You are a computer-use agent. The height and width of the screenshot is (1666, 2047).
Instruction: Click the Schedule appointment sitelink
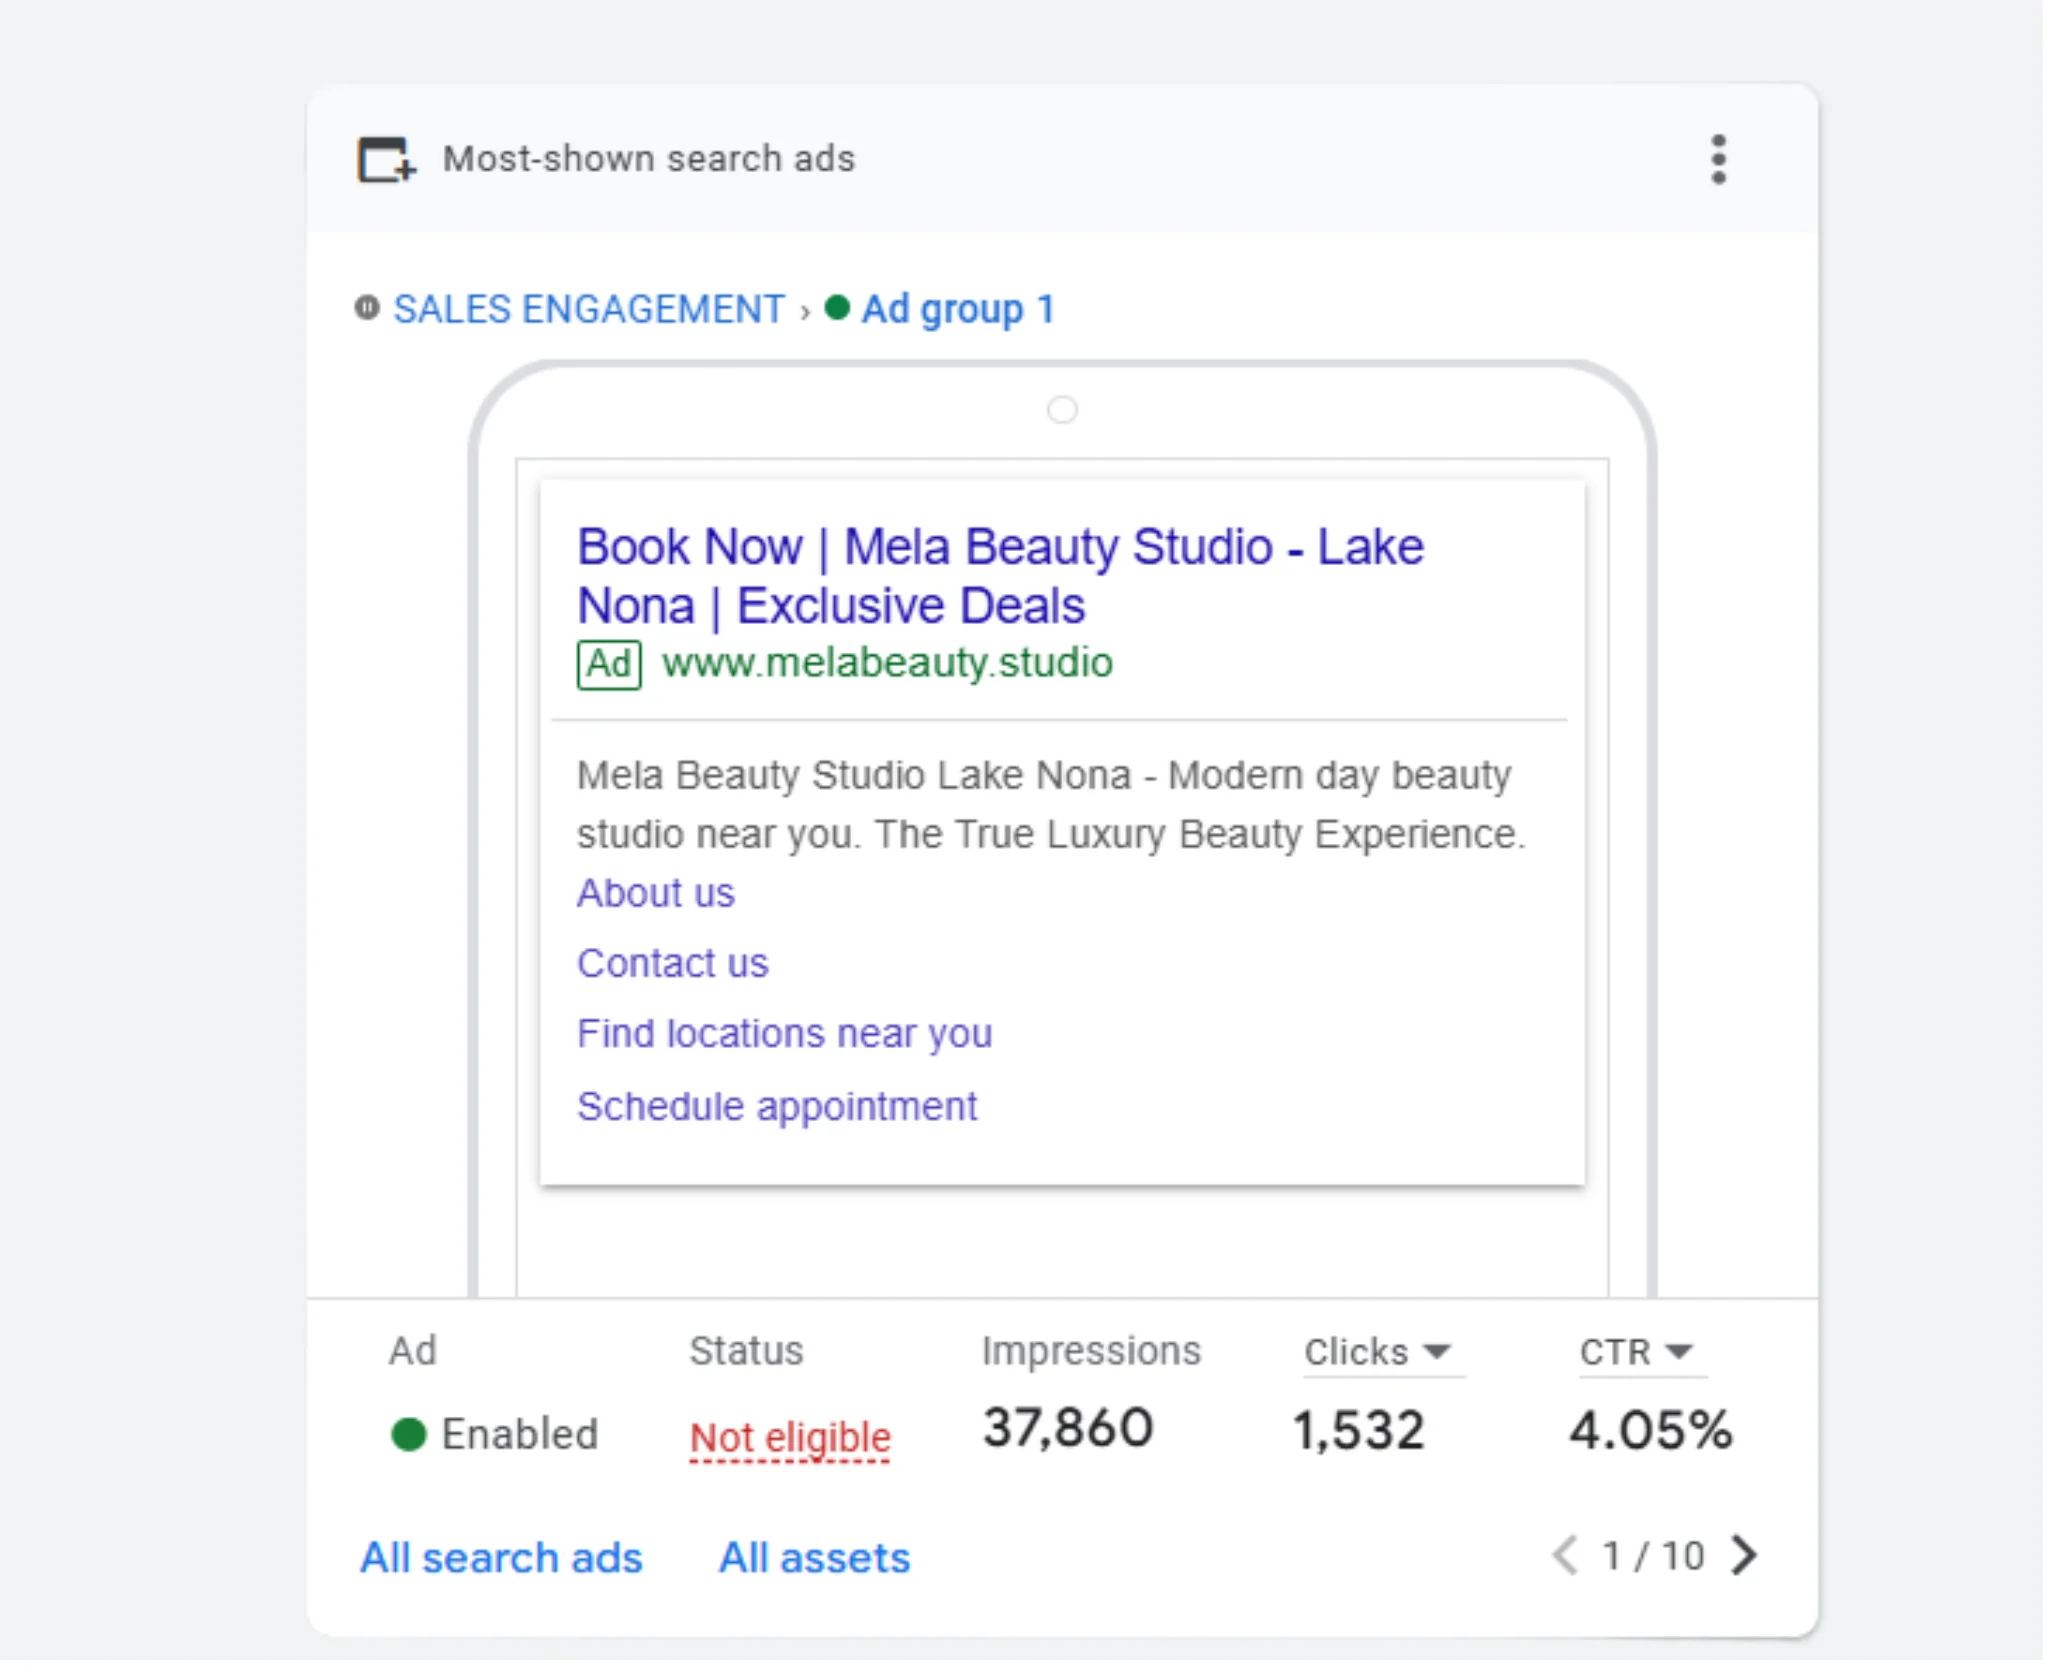click(777, 1106)
